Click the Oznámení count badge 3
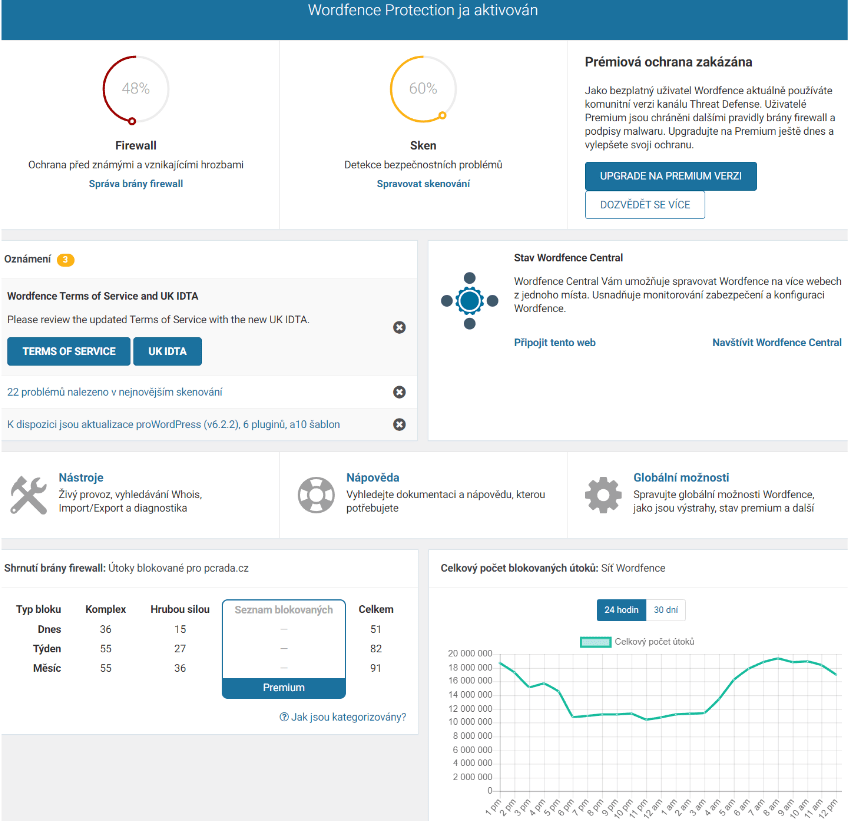The width and height of the screenshot is (849, 821). 66,260
